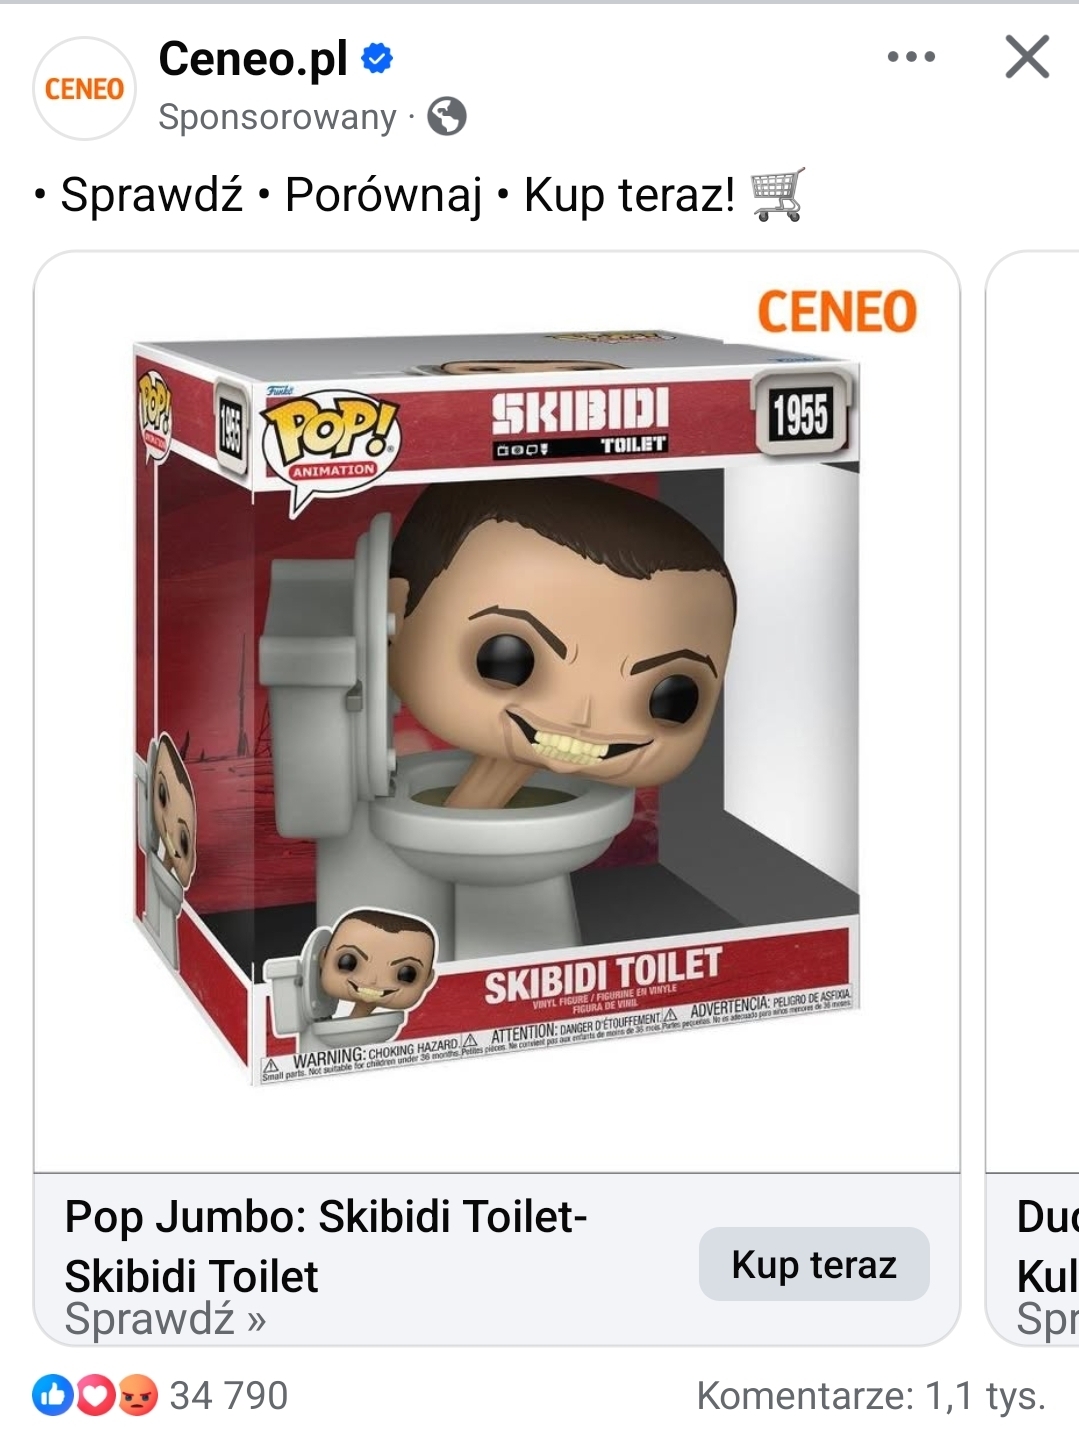Dismiss the ad with the X icon
The image size is (1079, 1439).
point(1027,57)
